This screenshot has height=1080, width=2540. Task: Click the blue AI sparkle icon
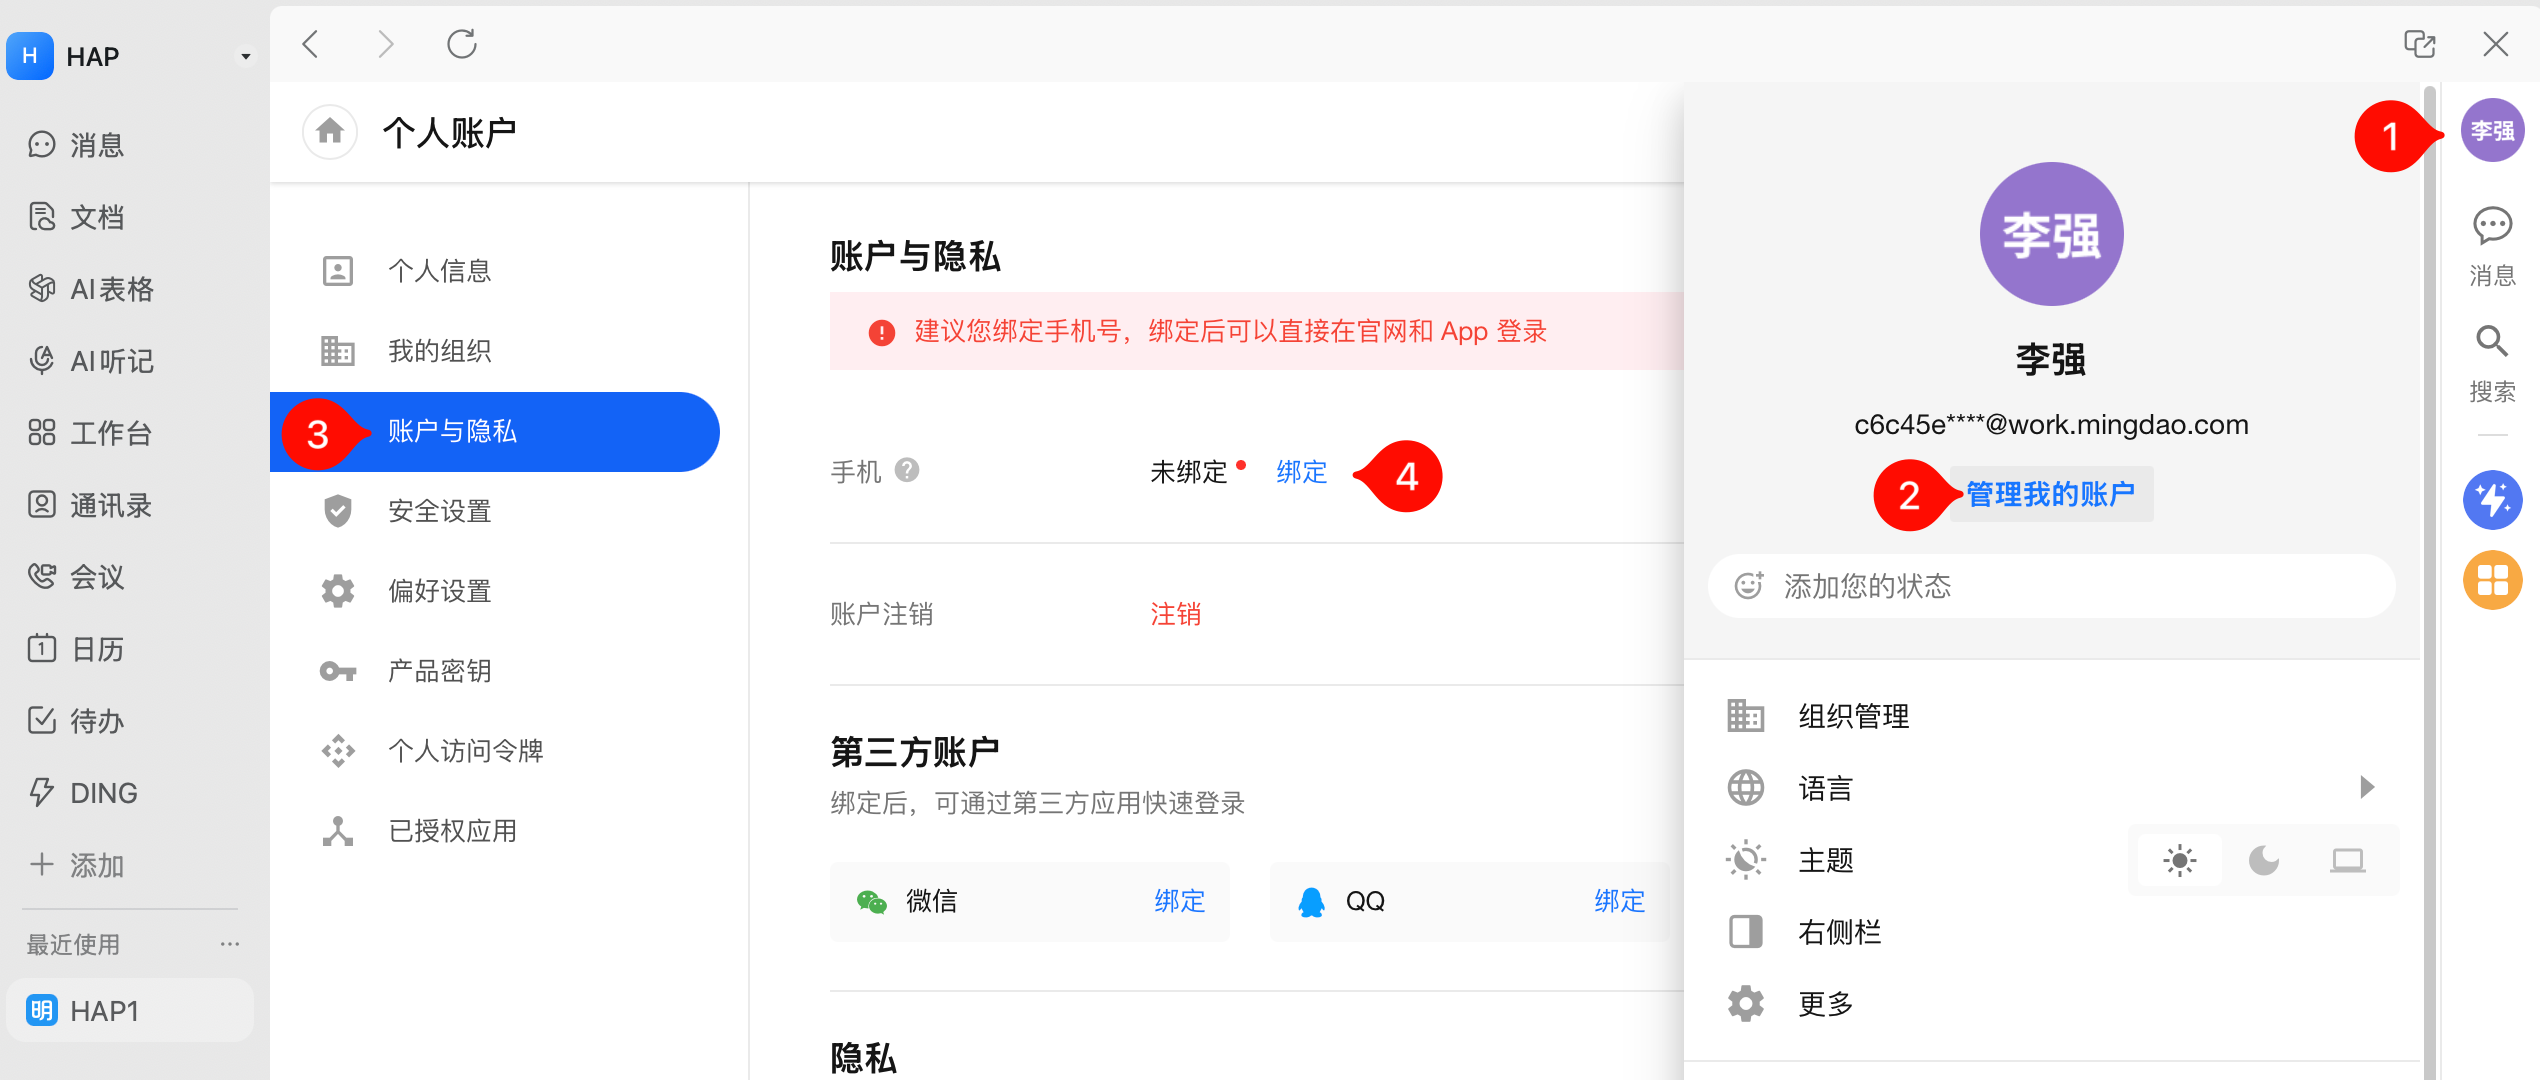2492,500
